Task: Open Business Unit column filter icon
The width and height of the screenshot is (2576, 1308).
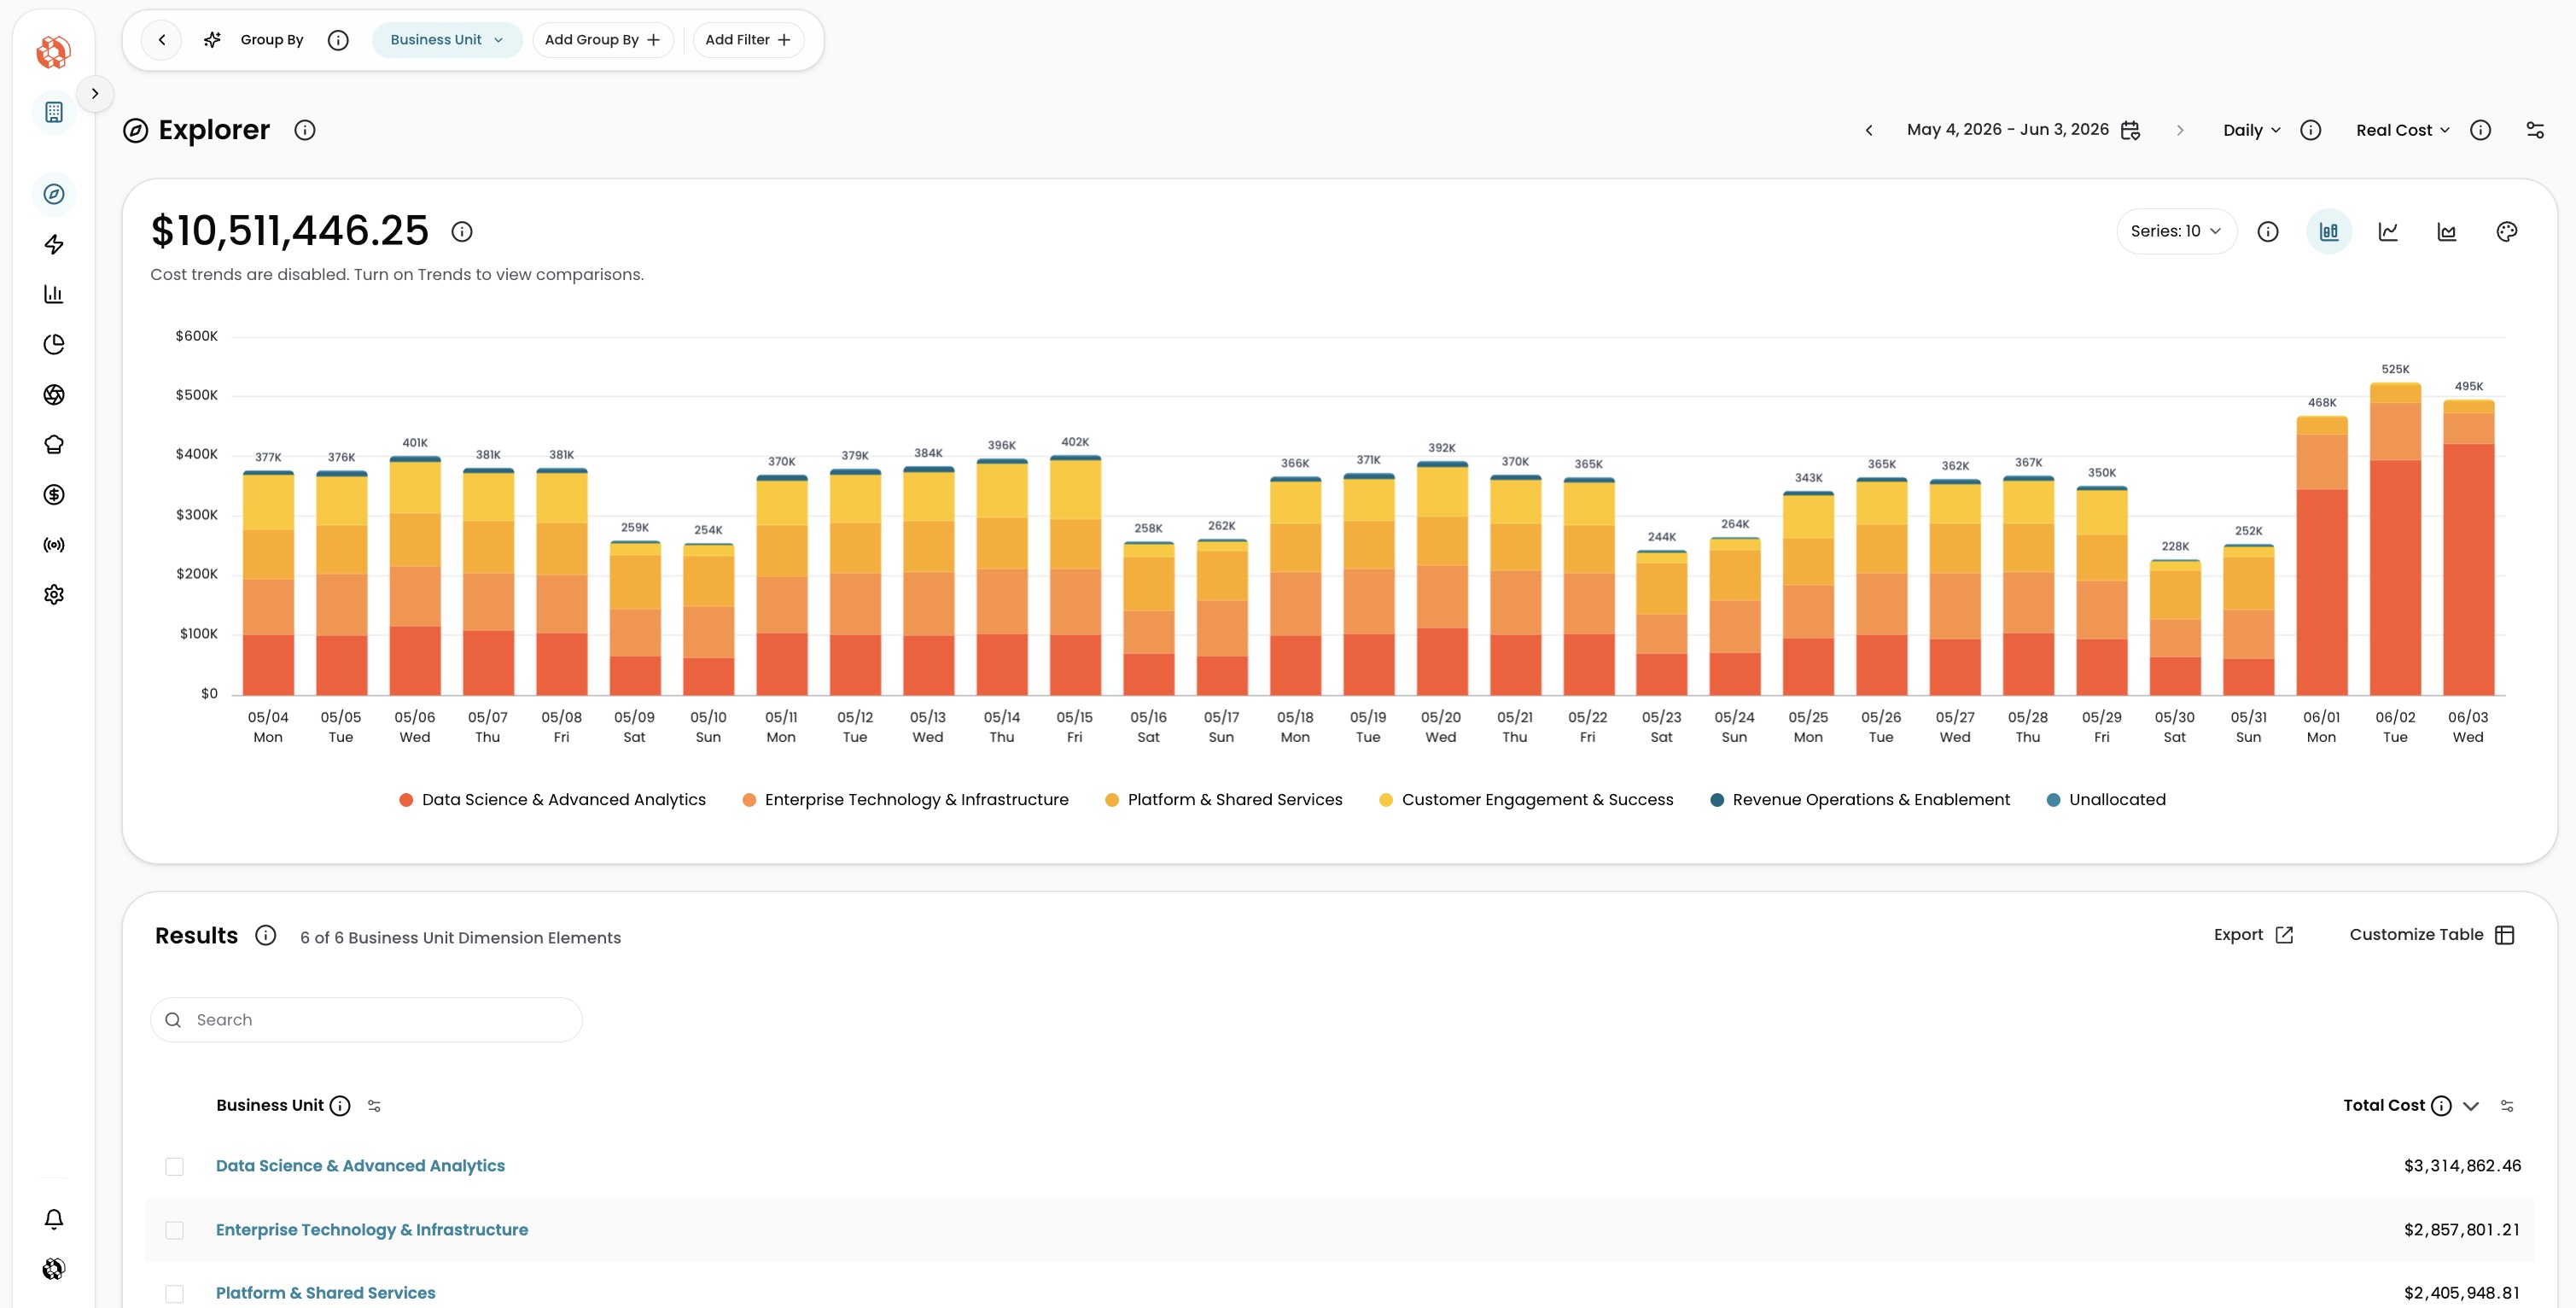Action: (x=374, y=1105)
